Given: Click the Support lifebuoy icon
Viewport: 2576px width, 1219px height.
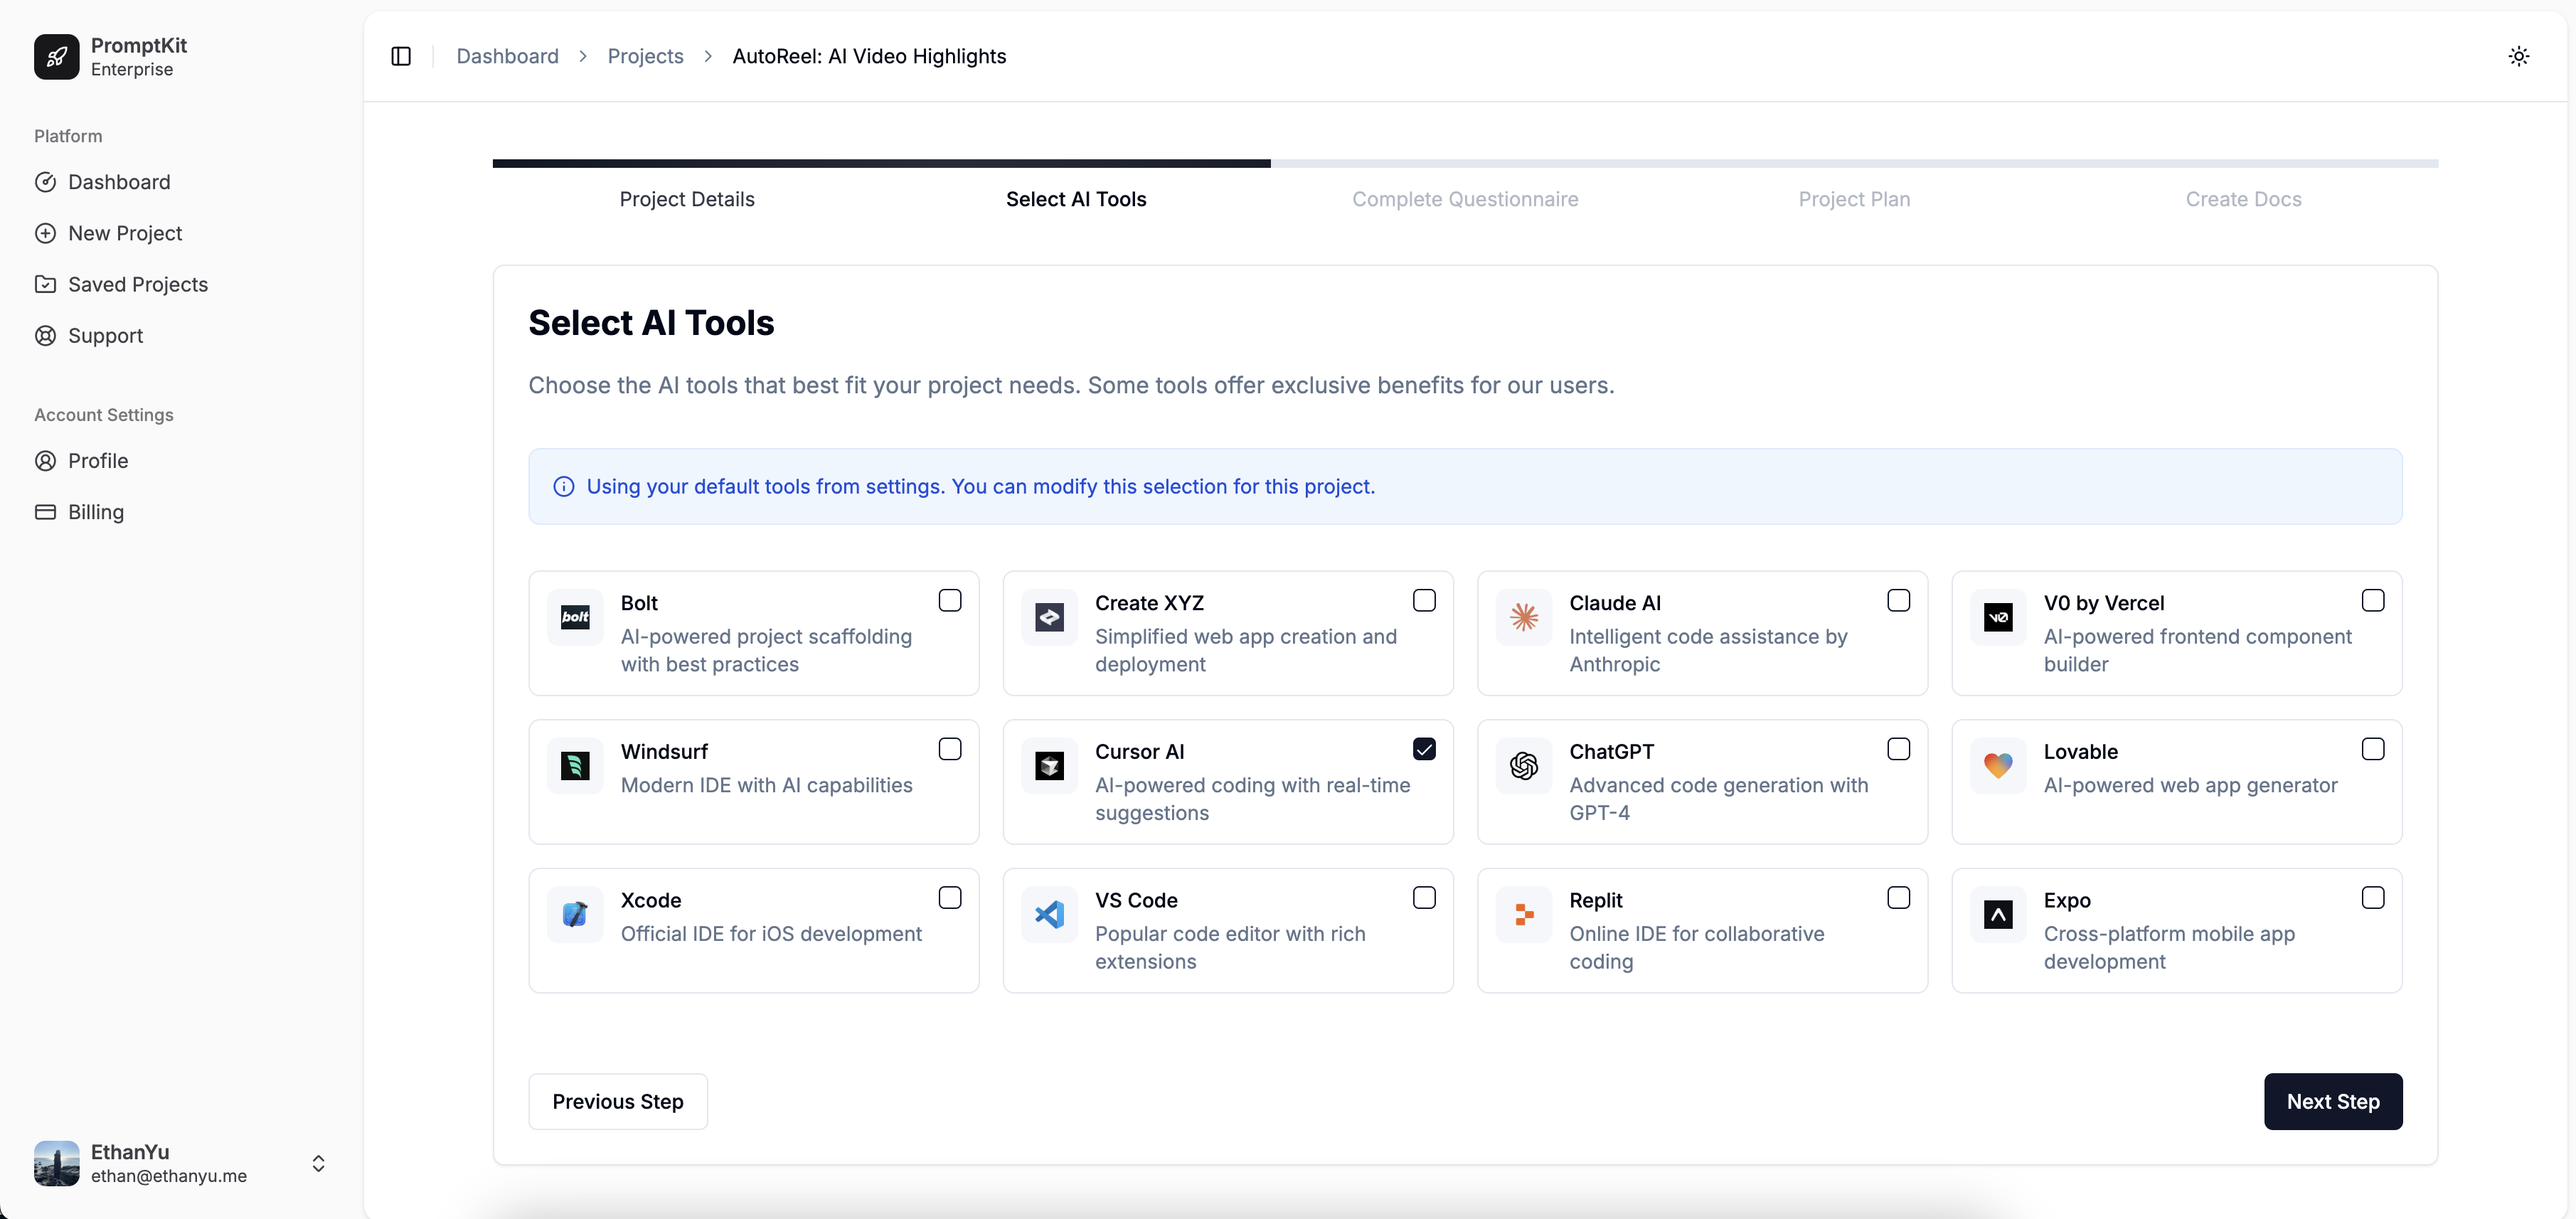Looking at the screenshot, I should pyautogui.click(x=45, y=335).
